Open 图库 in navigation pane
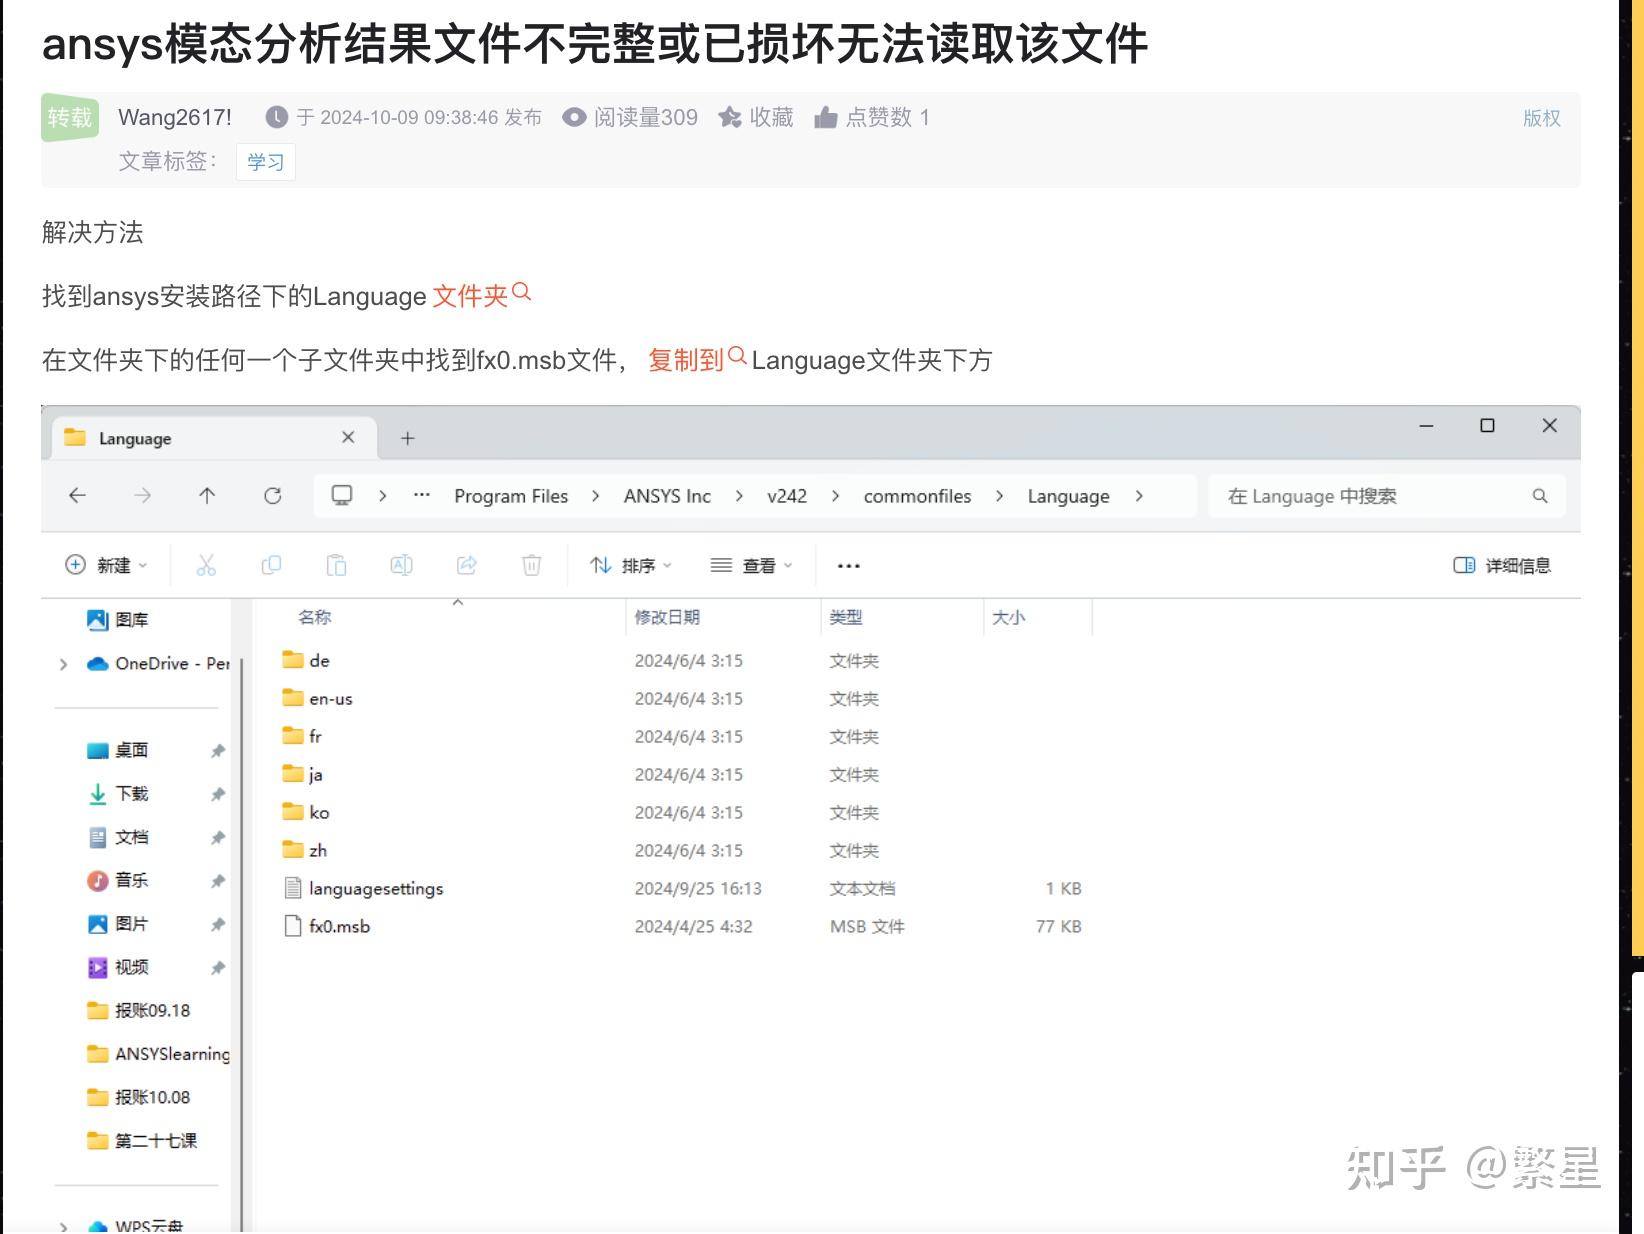The image size is (1644, 1234). coord(118,620)
